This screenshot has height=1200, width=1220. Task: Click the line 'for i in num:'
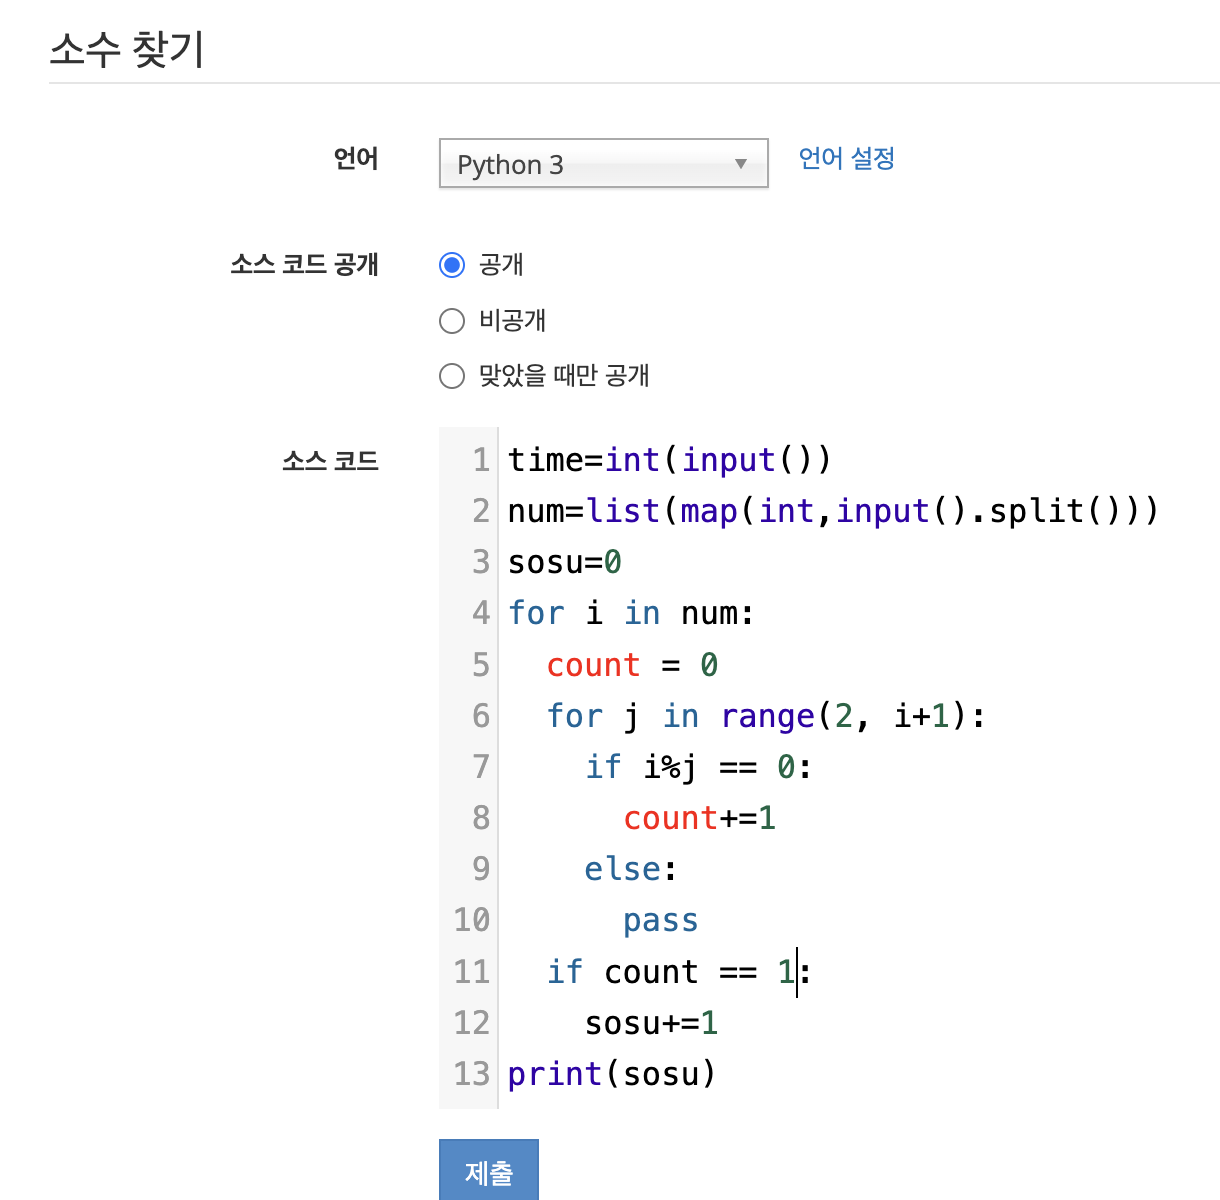click(x=631, y=613)
